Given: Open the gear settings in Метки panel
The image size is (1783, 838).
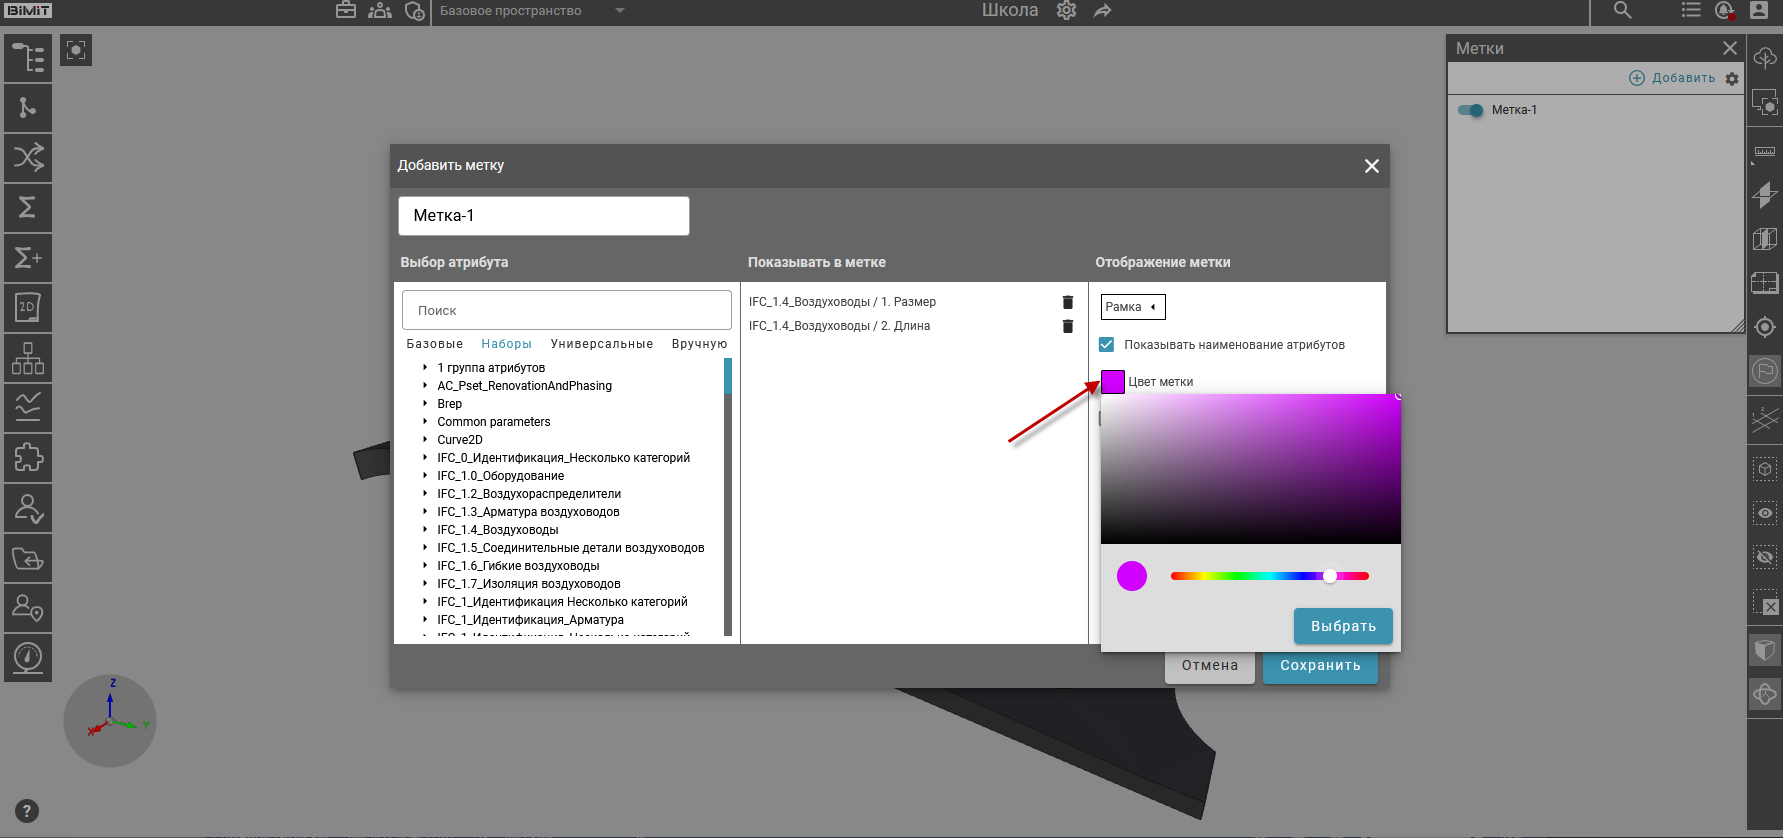Looking at the screenshot, I should pos(1732,79).
